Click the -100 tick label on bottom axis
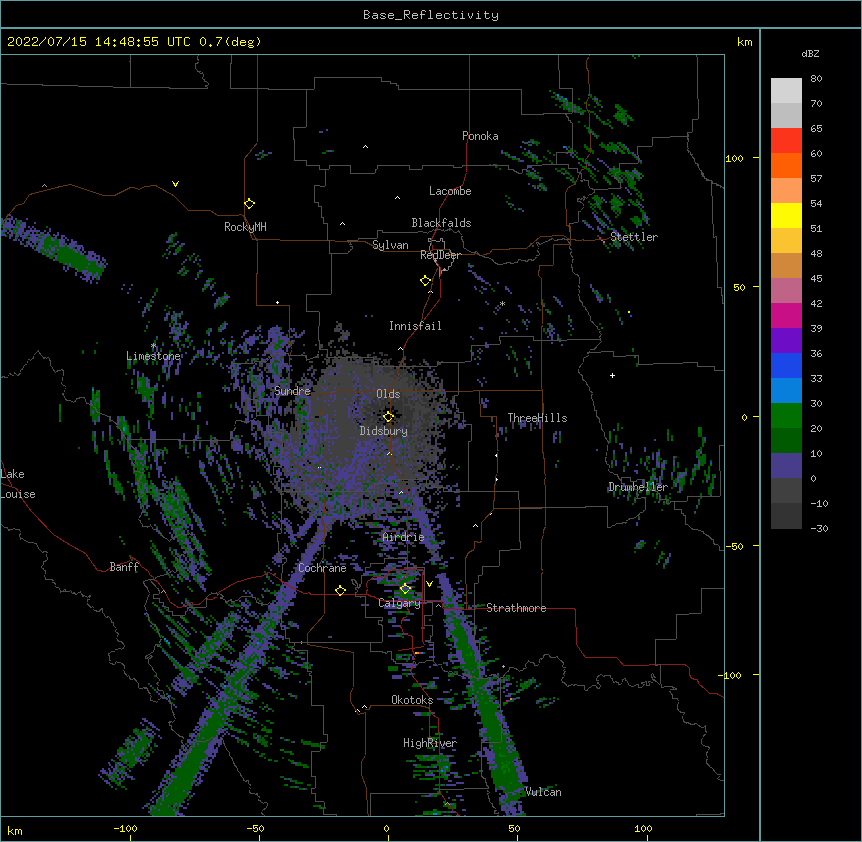The image size is (862, 842). click(x=125, y=828)
